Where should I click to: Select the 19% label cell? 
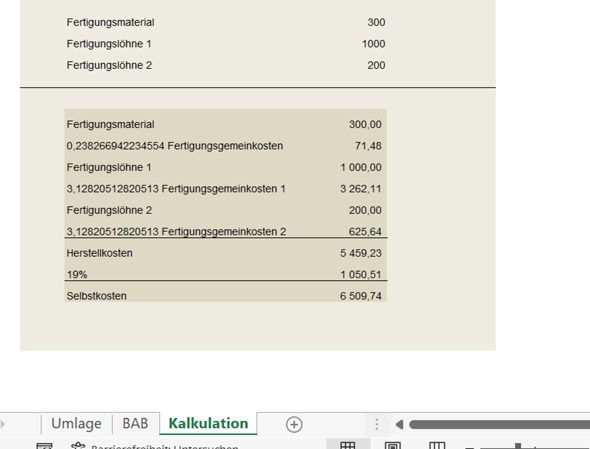pyautogui.click(x=77, y=274)
